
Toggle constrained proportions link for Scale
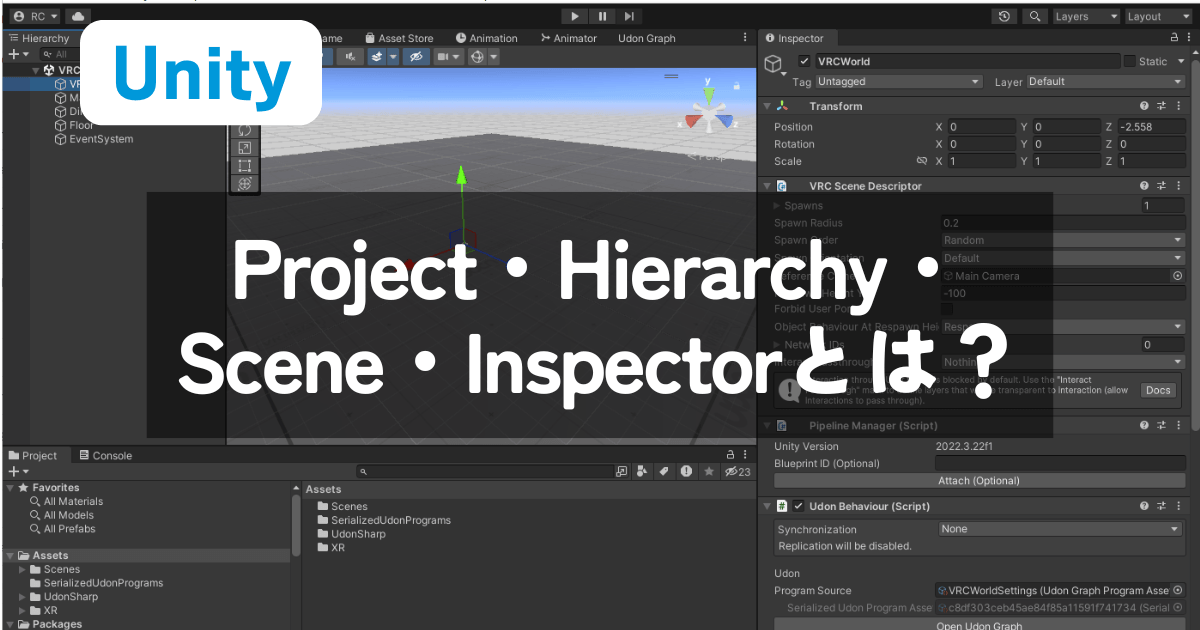pyautogui.click(x=922, y=161)
